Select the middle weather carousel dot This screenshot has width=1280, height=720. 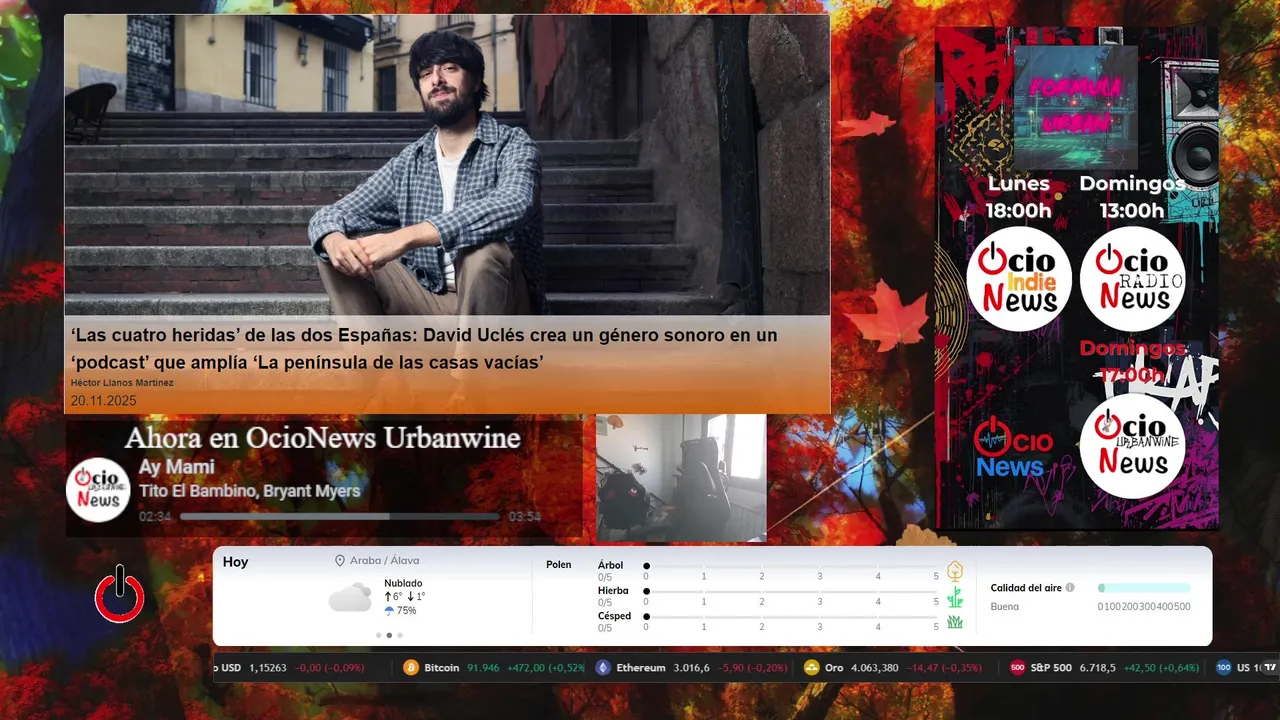click(x=389, y=635)
